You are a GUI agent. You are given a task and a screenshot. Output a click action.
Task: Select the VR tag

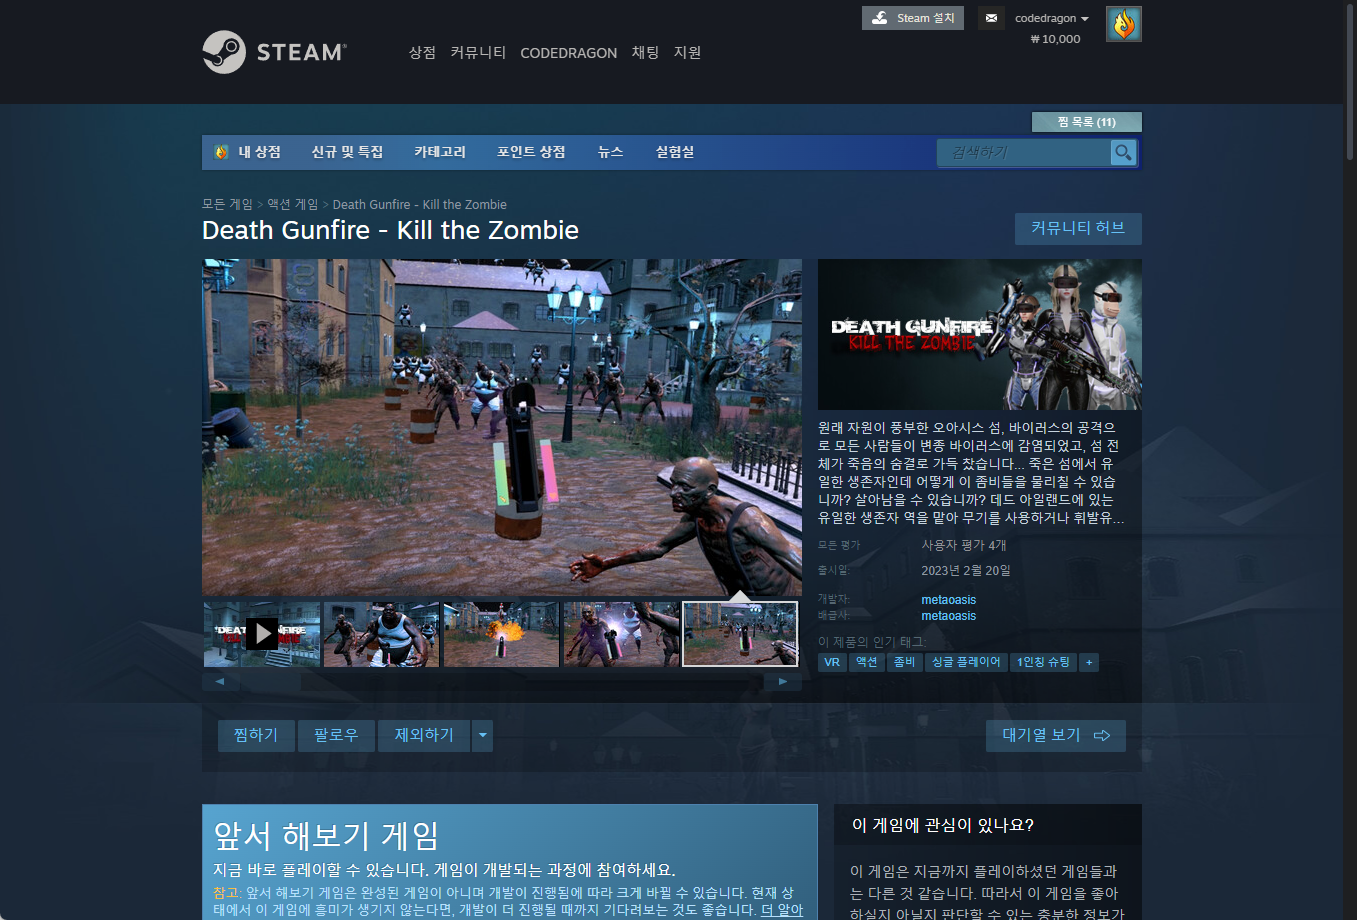tap(832, 662)
